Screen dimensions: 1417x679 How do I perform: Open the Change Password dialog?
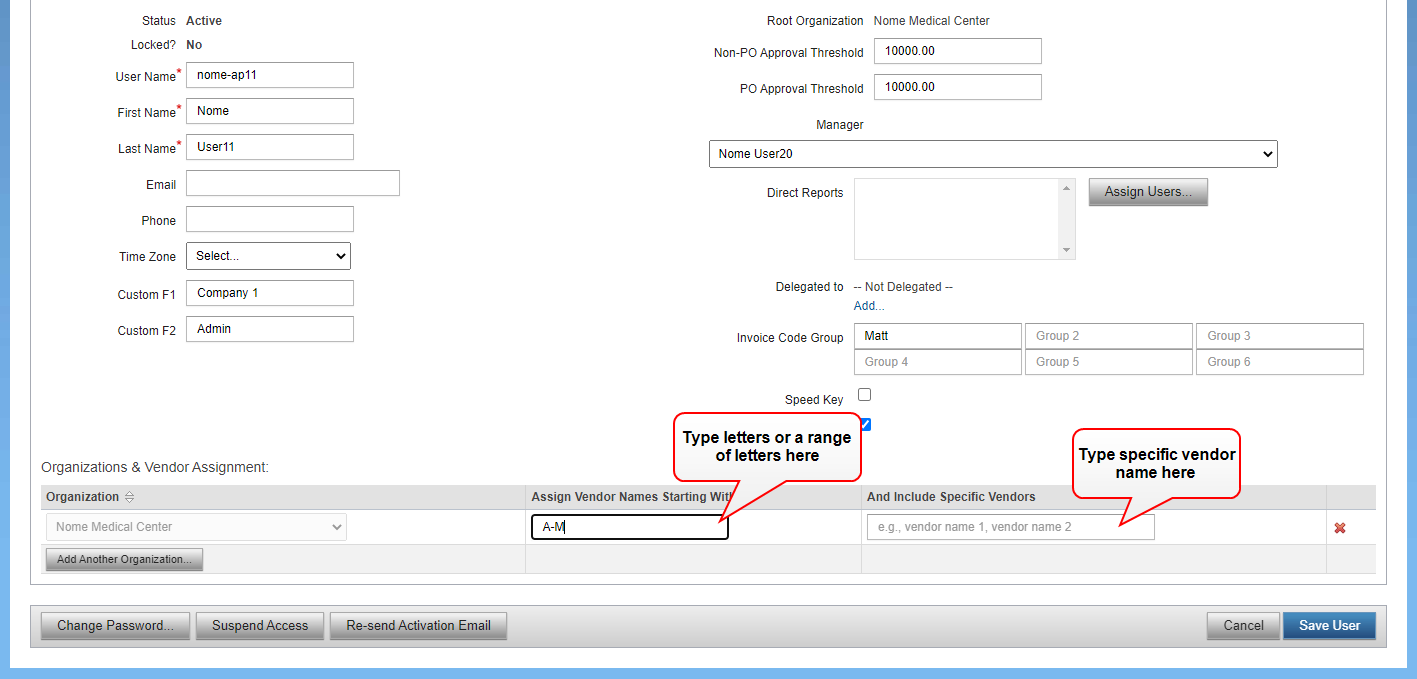tap(115, 626)
